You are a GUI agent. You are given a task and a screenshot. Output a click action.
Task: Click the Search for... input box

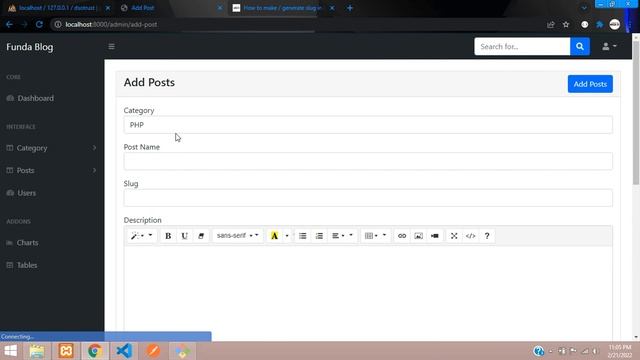522,47
